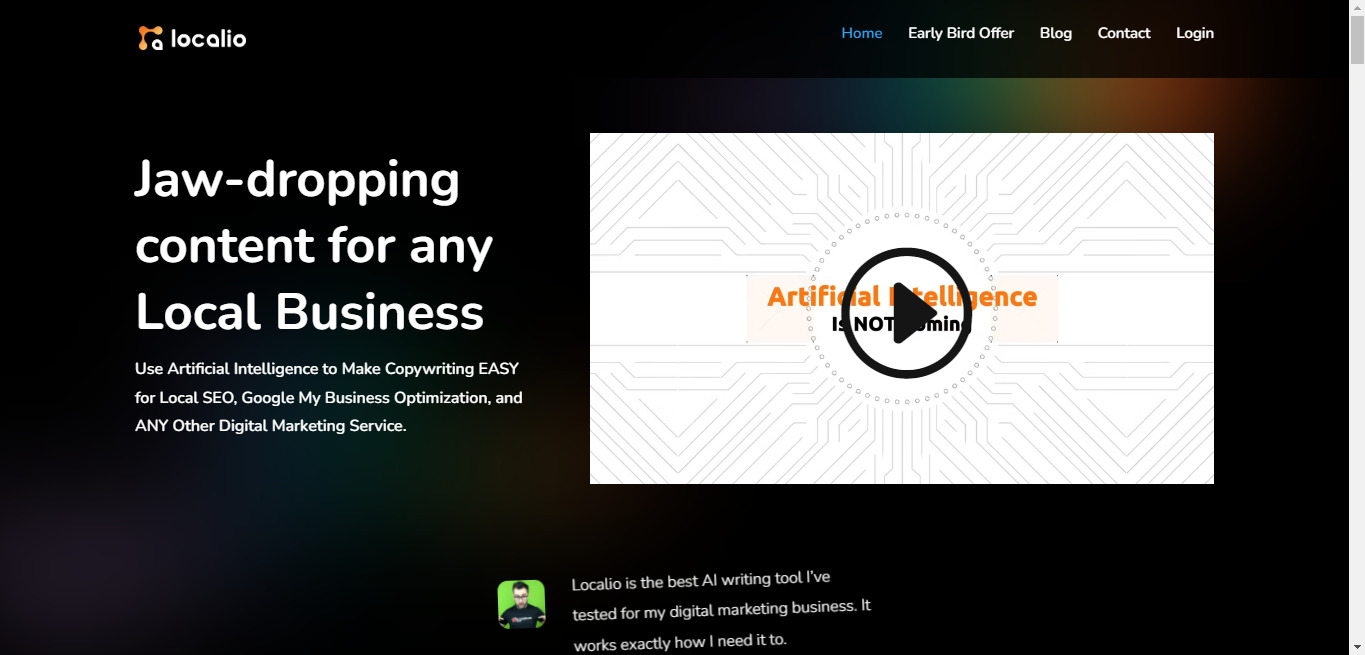Click the scrollbar down arrow

pos(1357,647)
